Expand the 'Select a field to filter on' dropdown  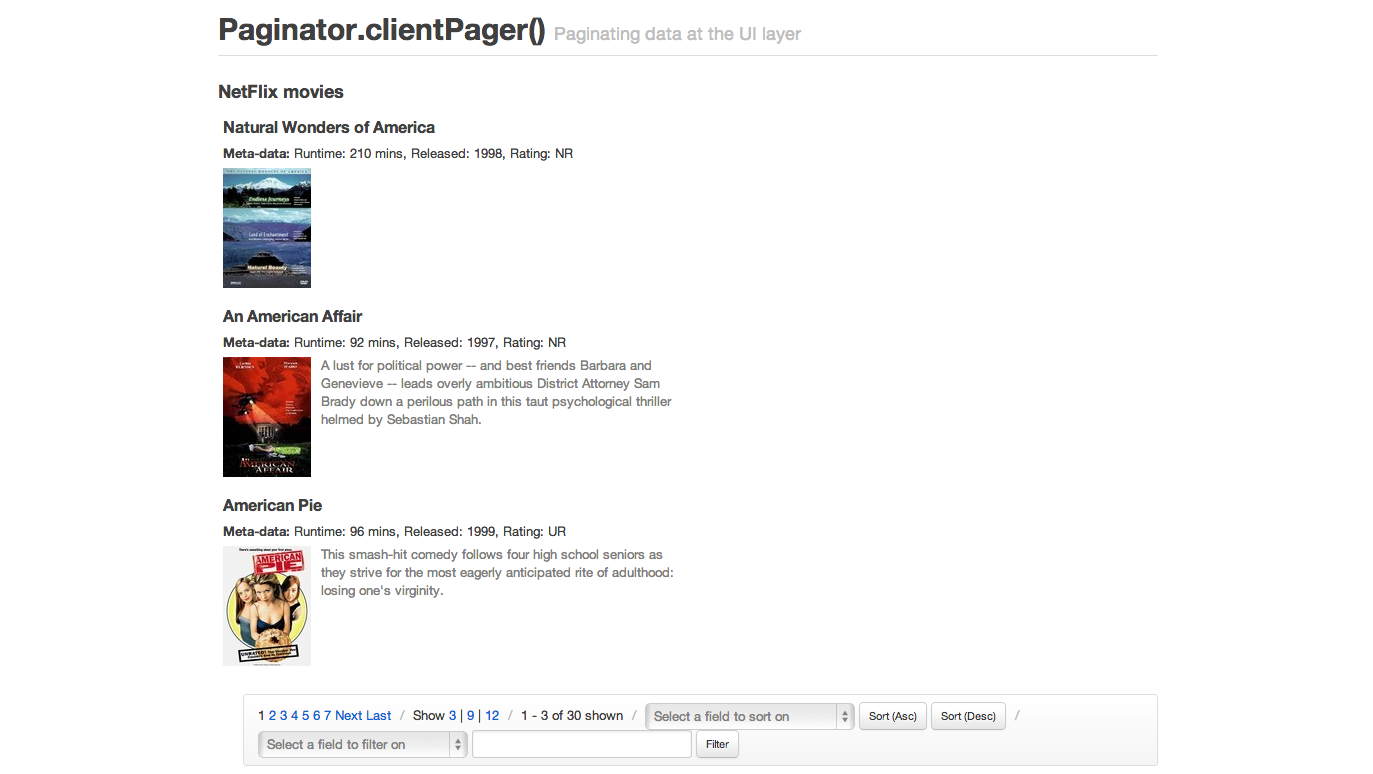coord(363,744)
